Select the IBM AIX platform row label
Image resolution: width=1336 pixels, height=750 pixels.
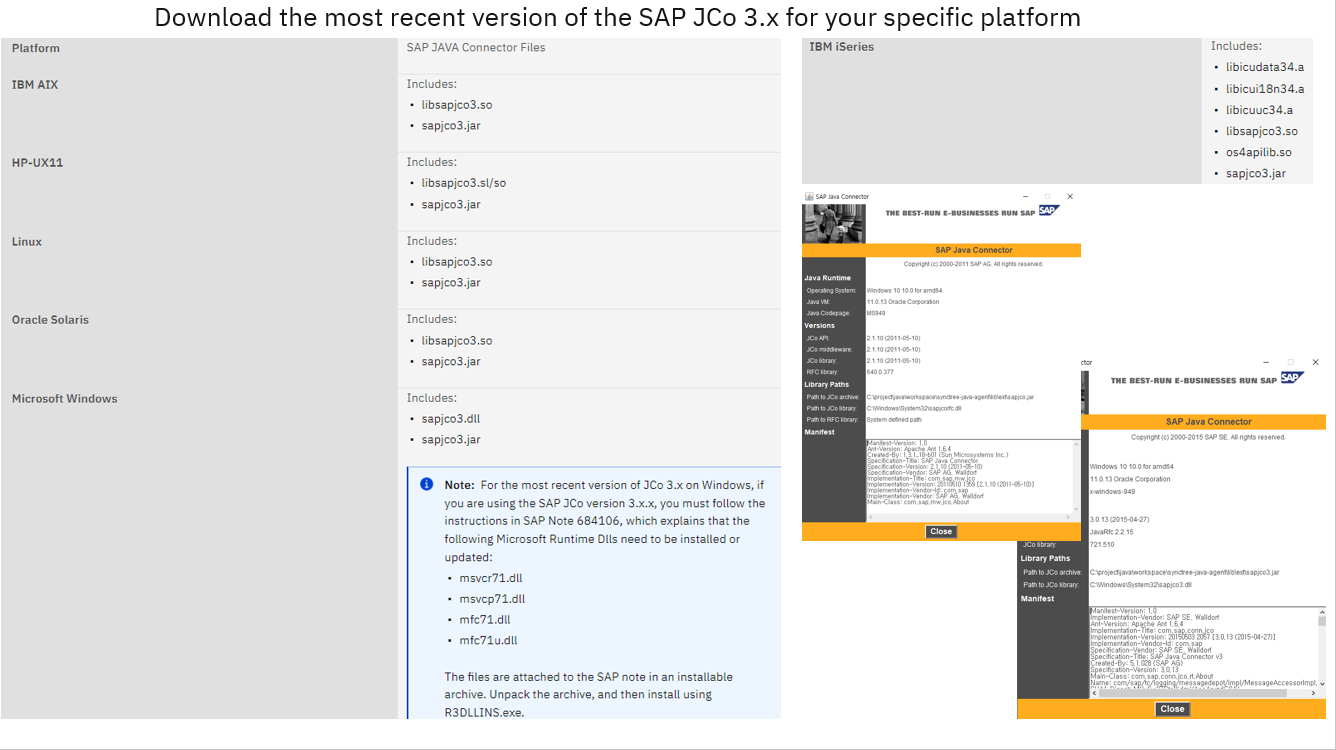coord(35,85)
